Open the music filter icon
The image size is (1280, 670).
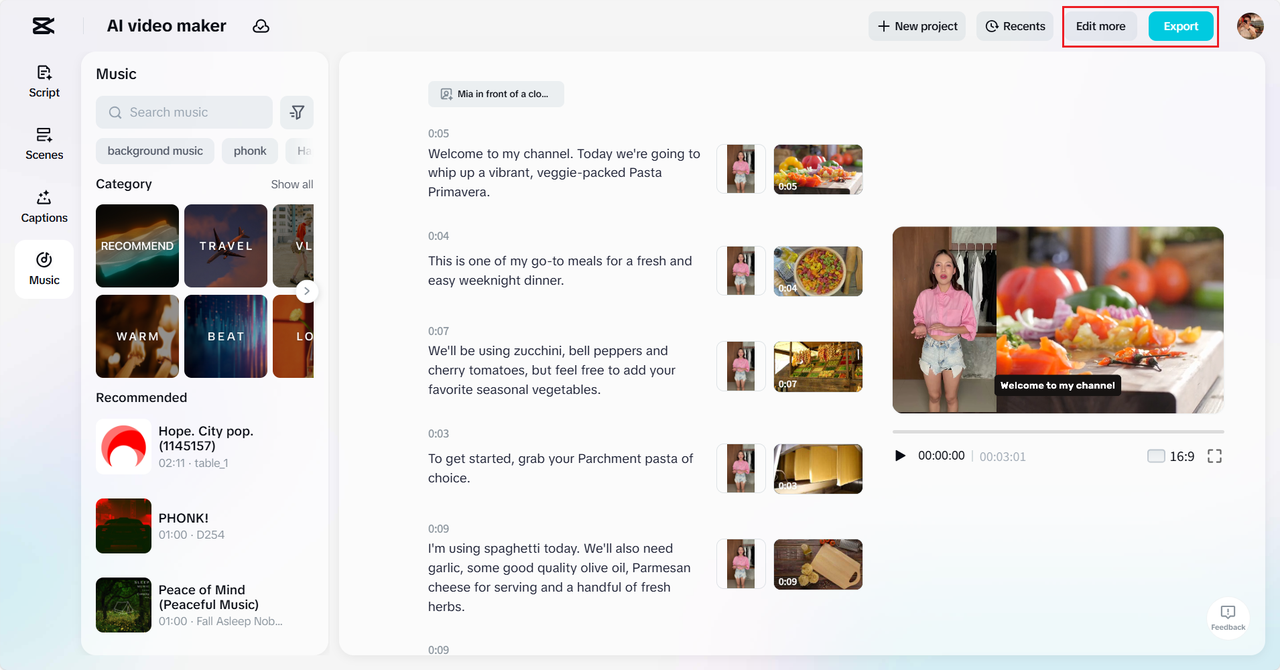pyautogui.click(x=297, y=112)
